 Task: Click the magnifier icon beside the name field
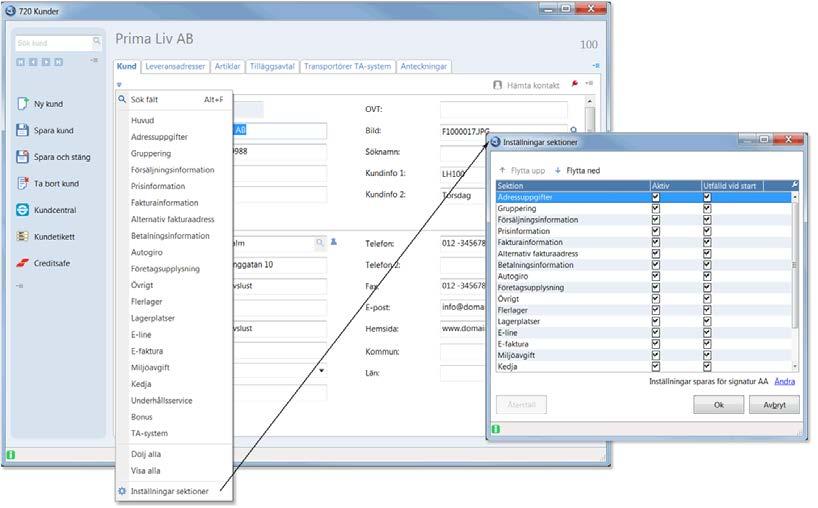coord(320,243)
